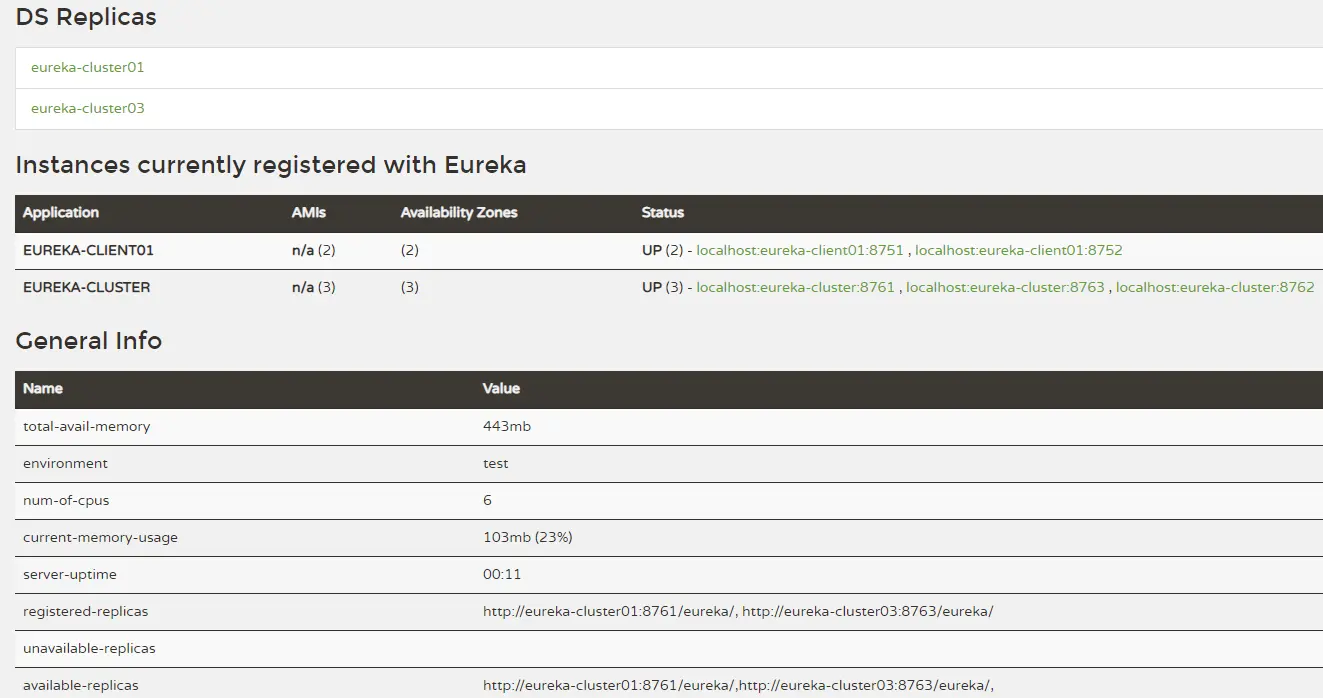
Task: Click the 'UP (2)' status text
Action: (662, 250)
